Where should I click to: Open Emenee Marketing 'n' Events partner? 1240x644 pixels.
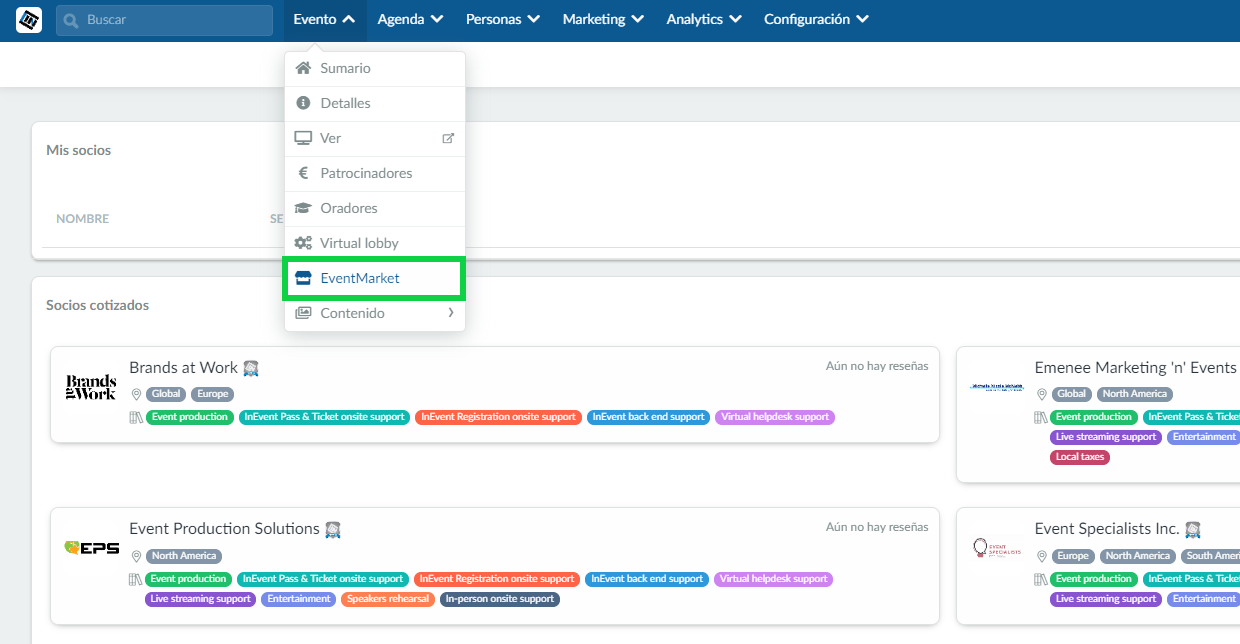click(1135, 367)
